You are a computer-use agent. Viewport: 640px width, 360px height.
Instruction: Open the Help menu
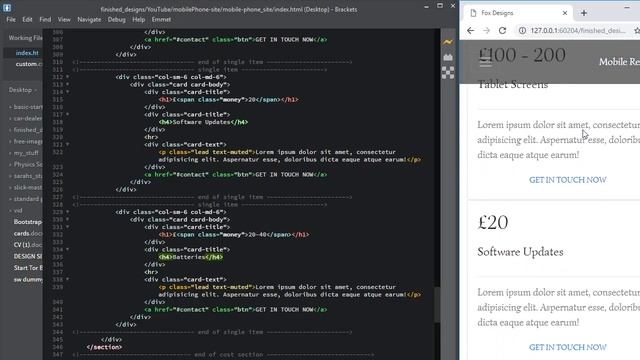click(138, 20)
